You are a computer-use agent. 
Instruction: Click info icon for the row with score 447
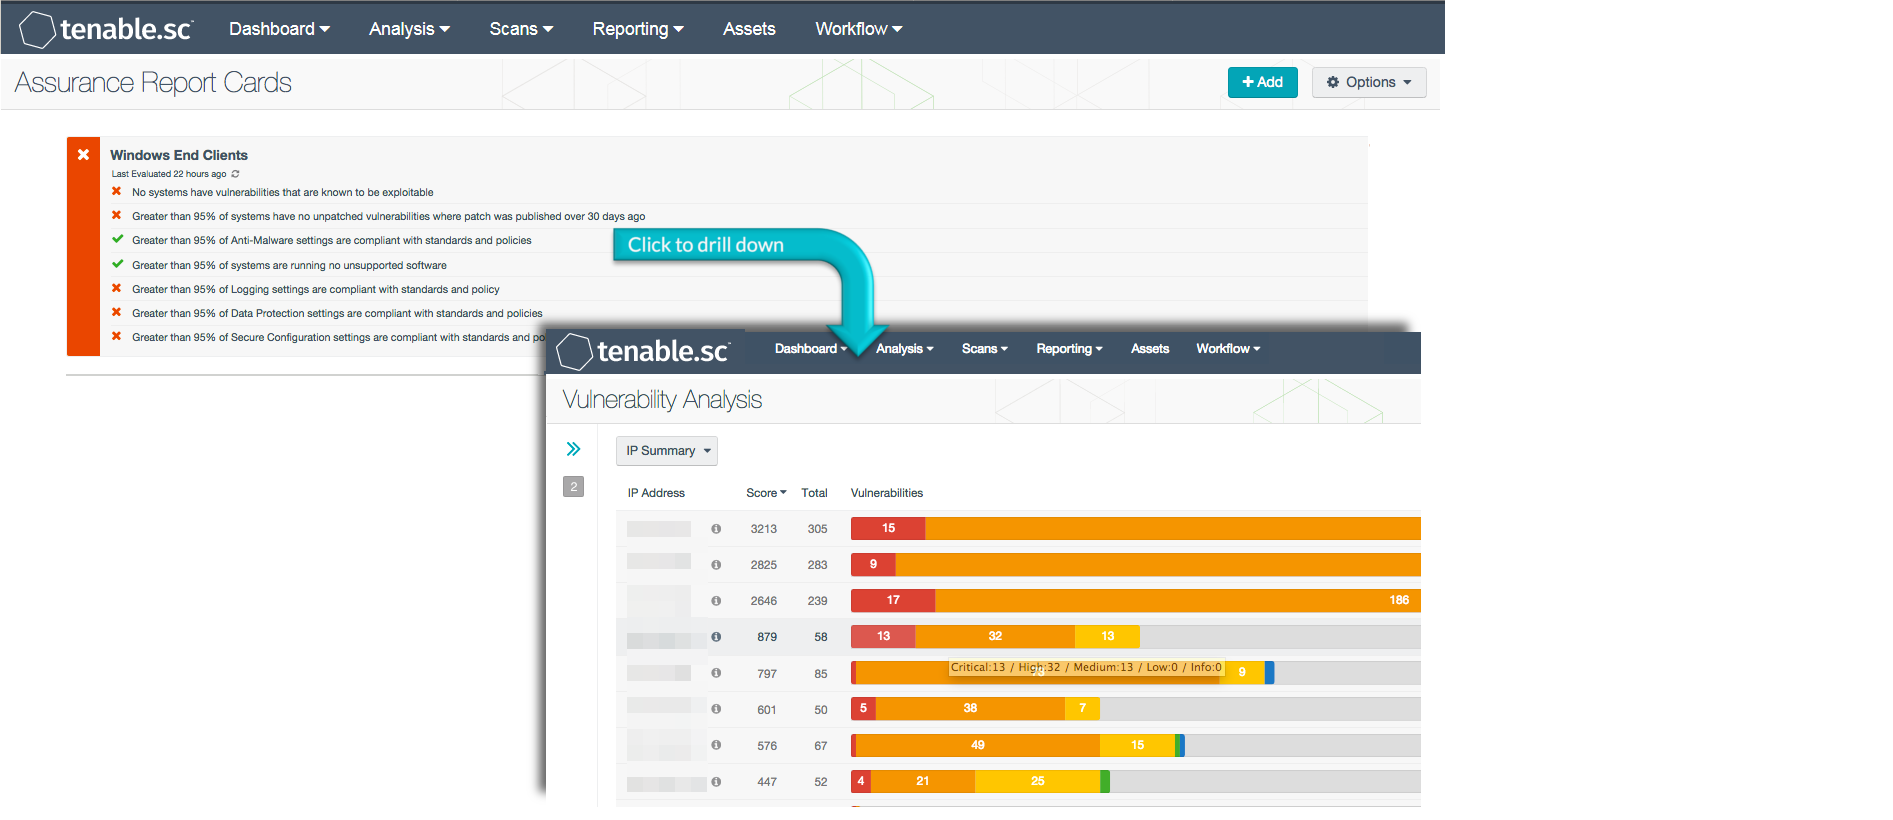click(716, 782)
